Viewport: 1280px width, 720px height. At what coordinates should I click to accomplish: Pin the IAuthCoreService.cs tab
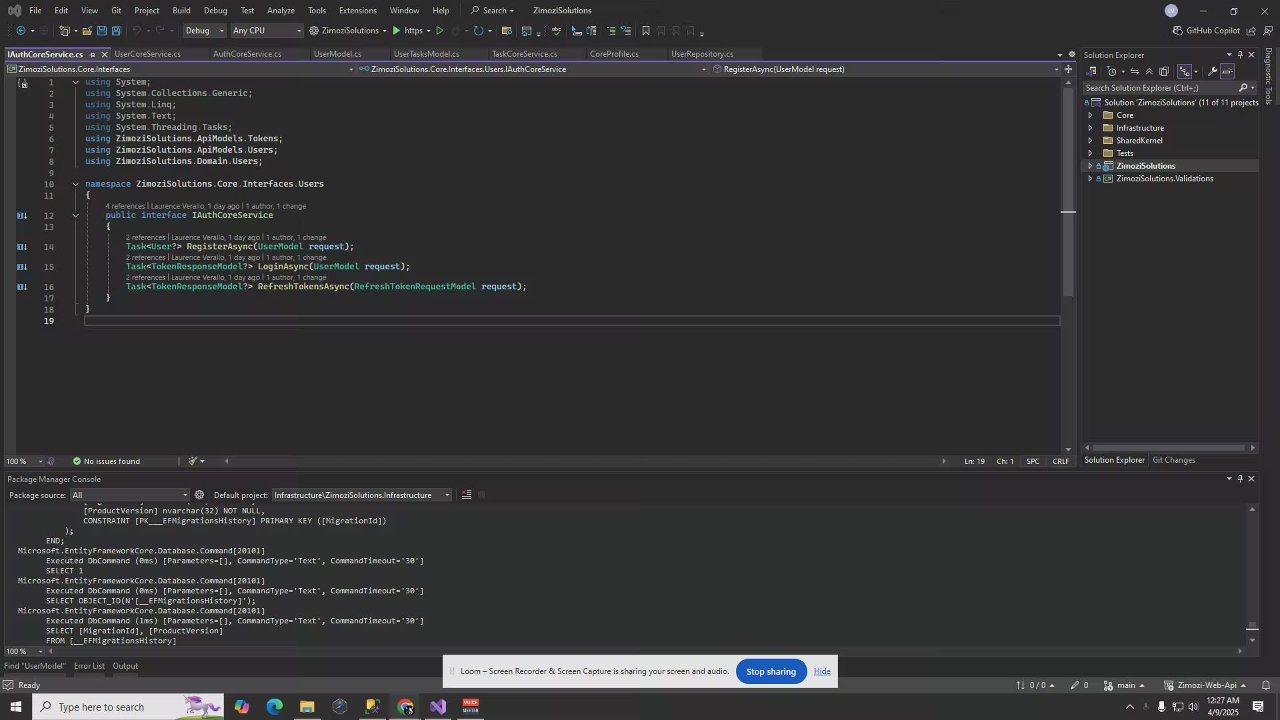pyautogui.click(x=92, y=54)
